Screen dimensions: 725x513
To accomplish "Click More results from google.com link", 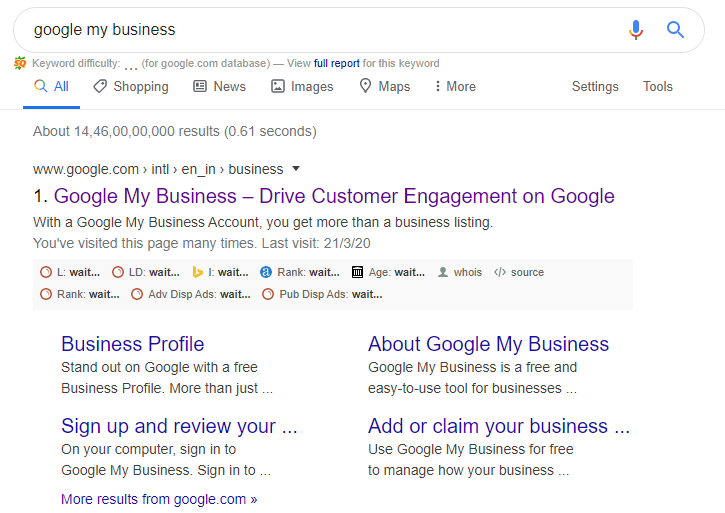I will pos(159,498).
